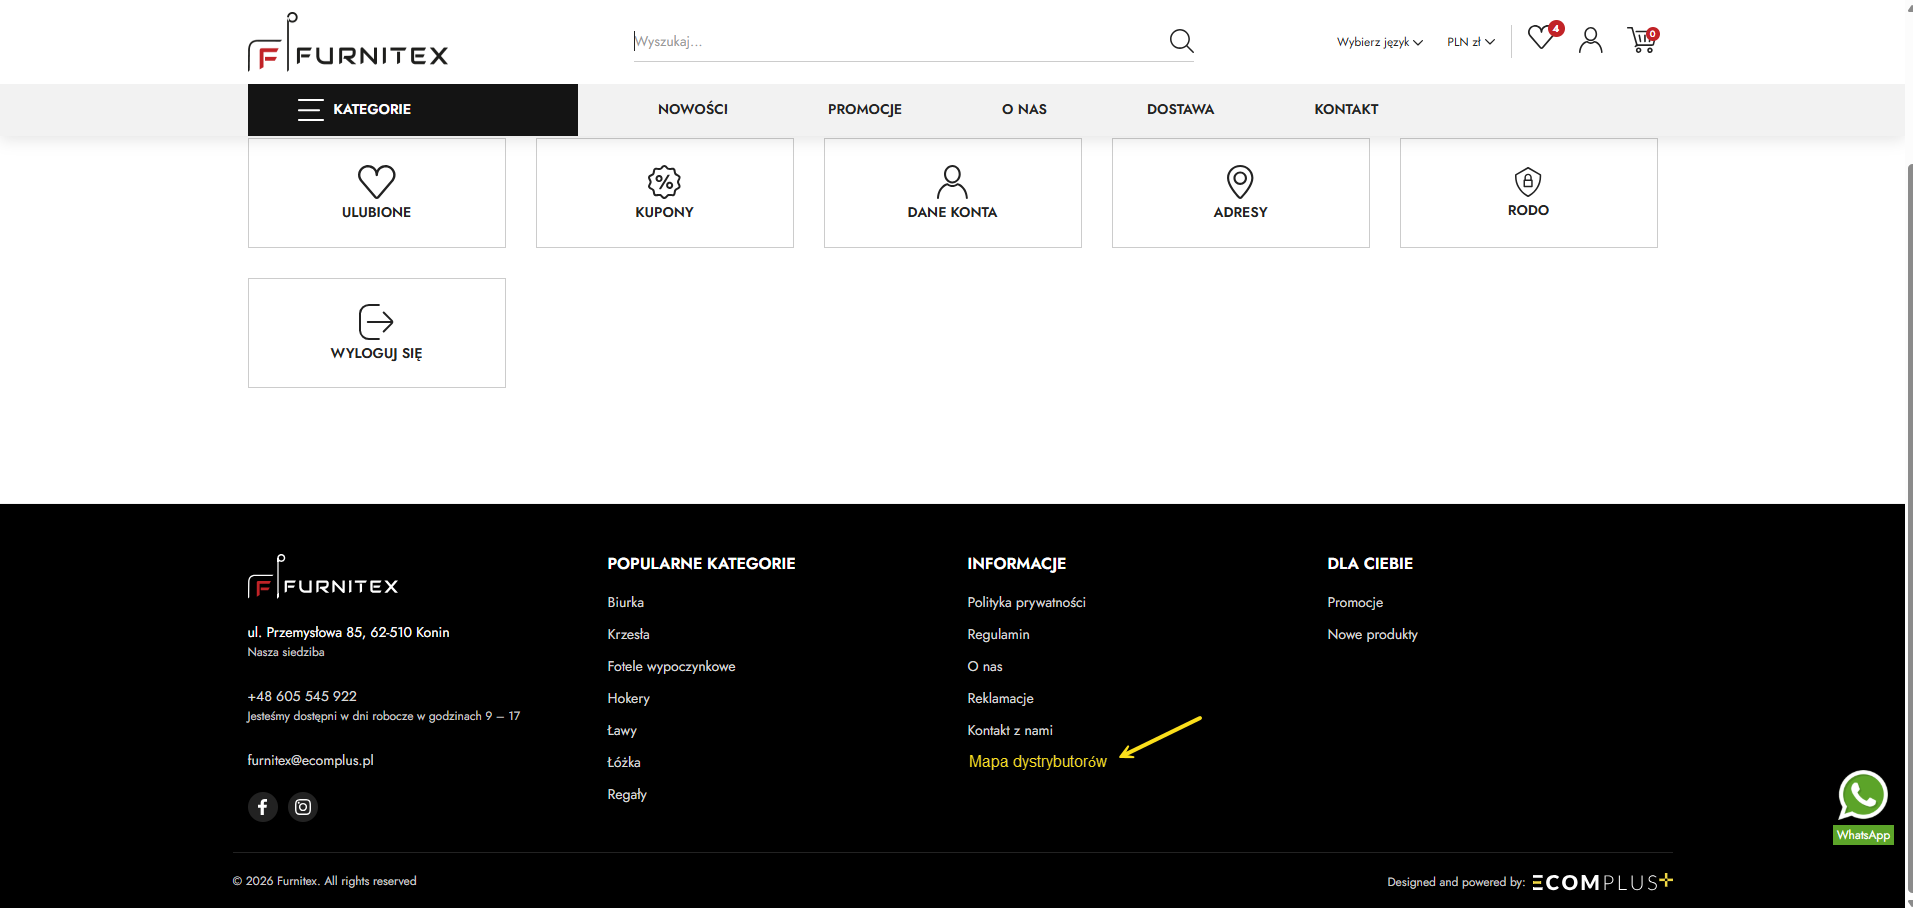Open the shopping cart icon
This screenshot has height=908, width=1913.
pos(1642,40)
